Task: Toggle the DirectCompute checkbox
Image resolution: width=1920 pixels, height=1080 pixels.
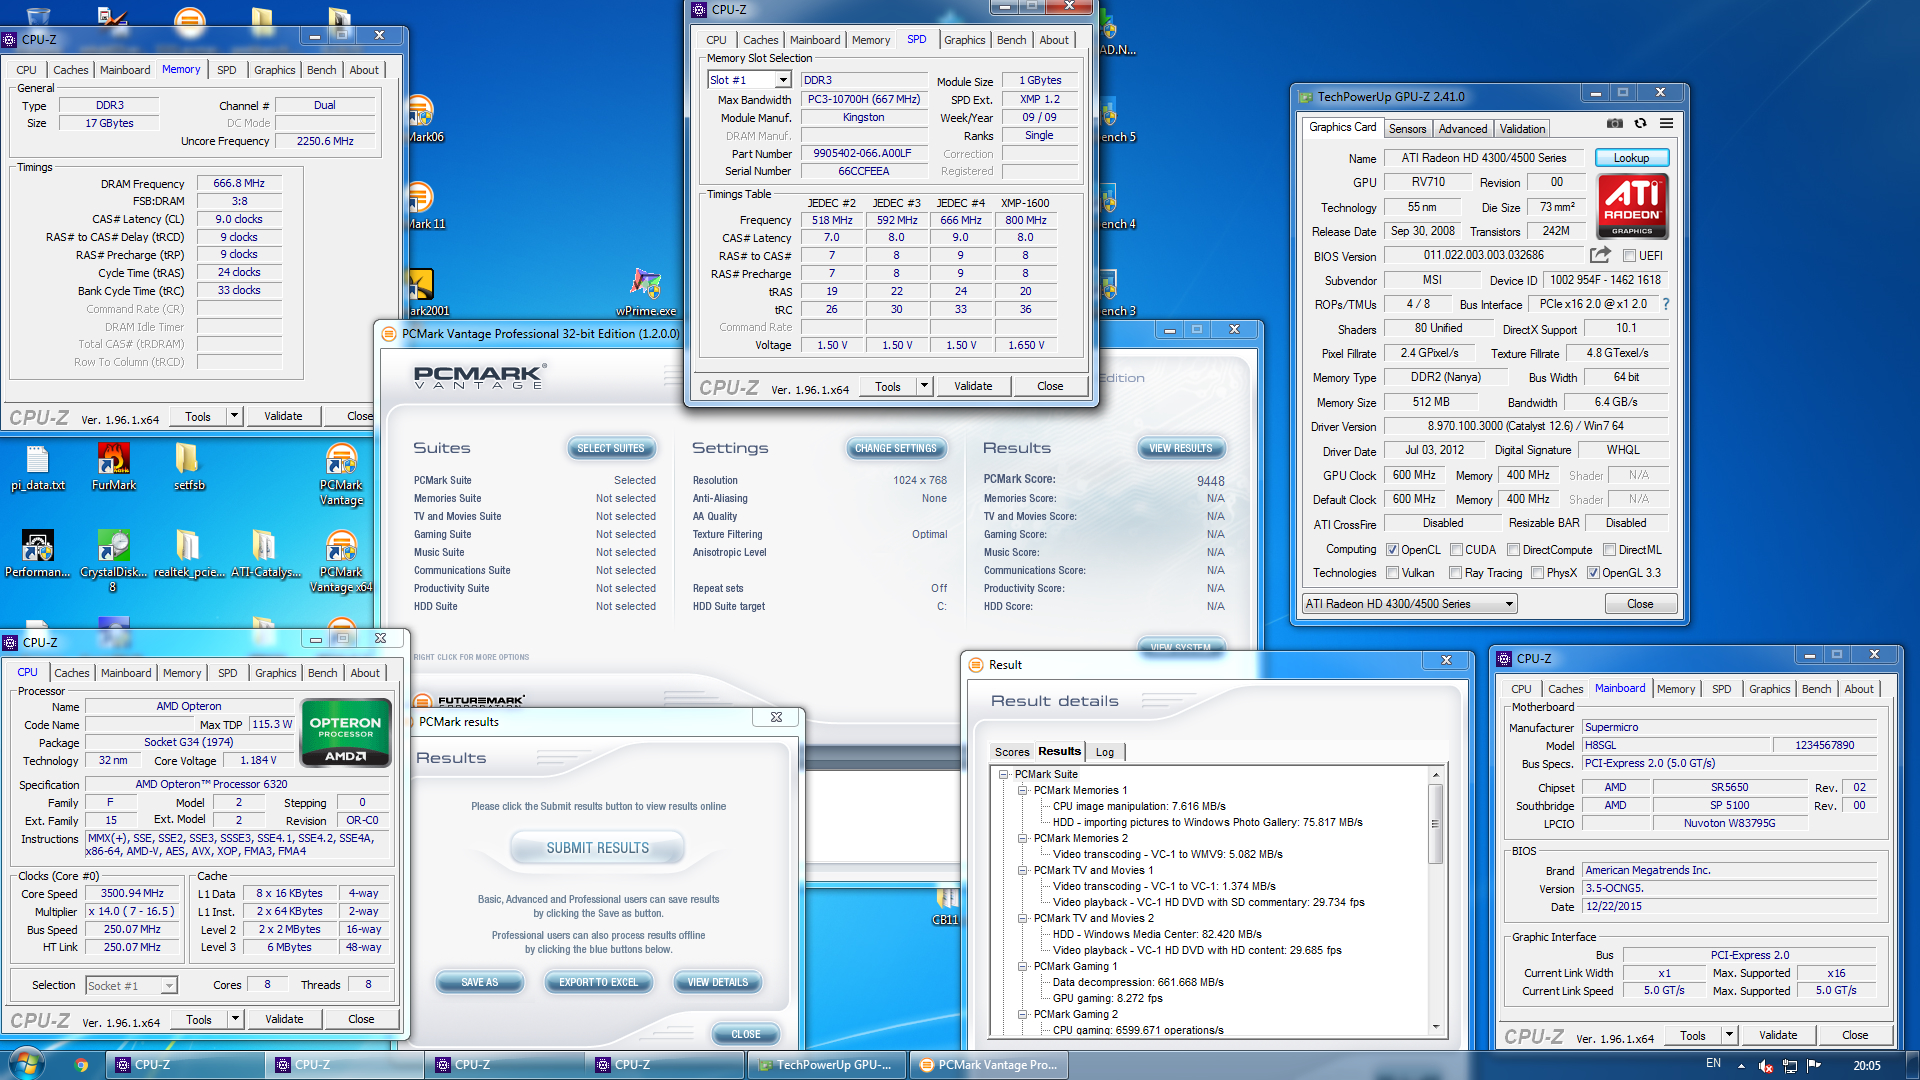Action: 1514,550
